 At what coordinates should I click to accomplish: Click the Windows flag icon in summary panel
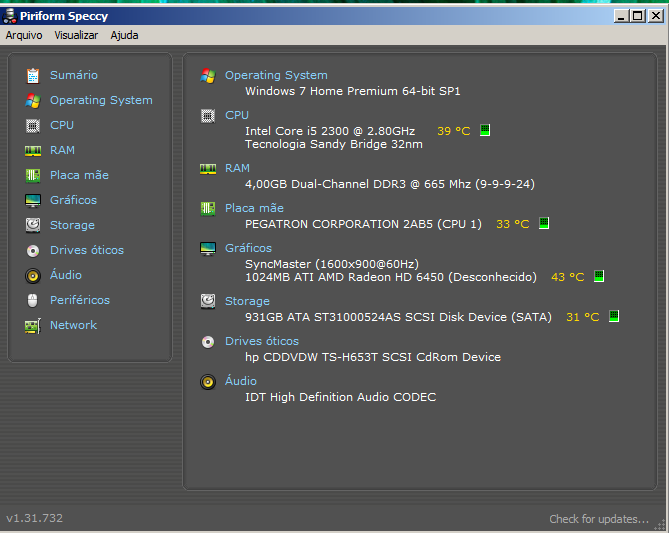208,76
